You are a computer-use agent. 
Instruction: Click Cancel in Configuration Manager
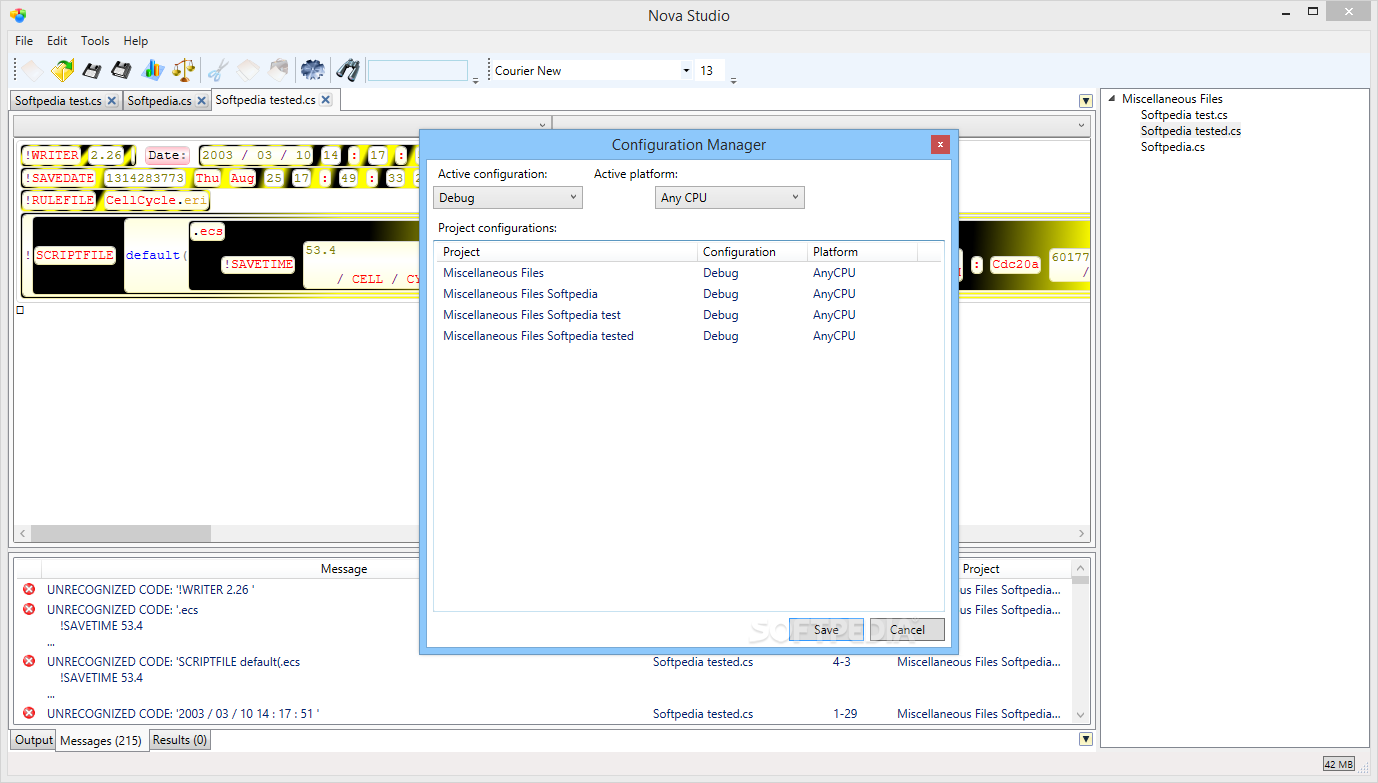tap(907, 629)
